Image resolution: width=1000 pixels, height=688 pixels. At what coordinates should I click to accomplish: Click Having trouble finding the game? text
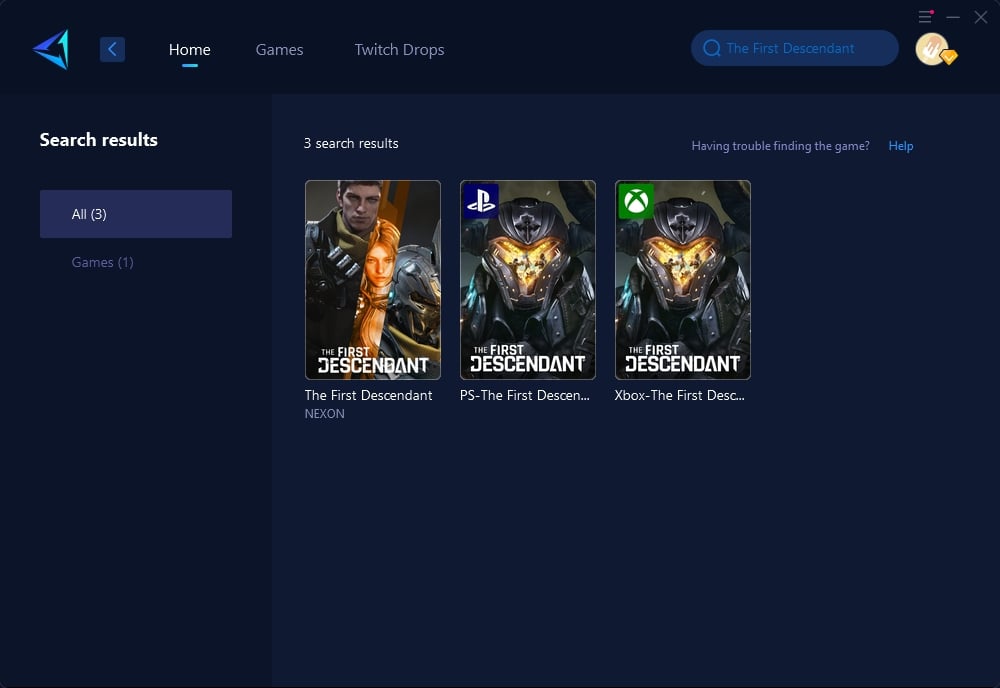tap(781, 146)
